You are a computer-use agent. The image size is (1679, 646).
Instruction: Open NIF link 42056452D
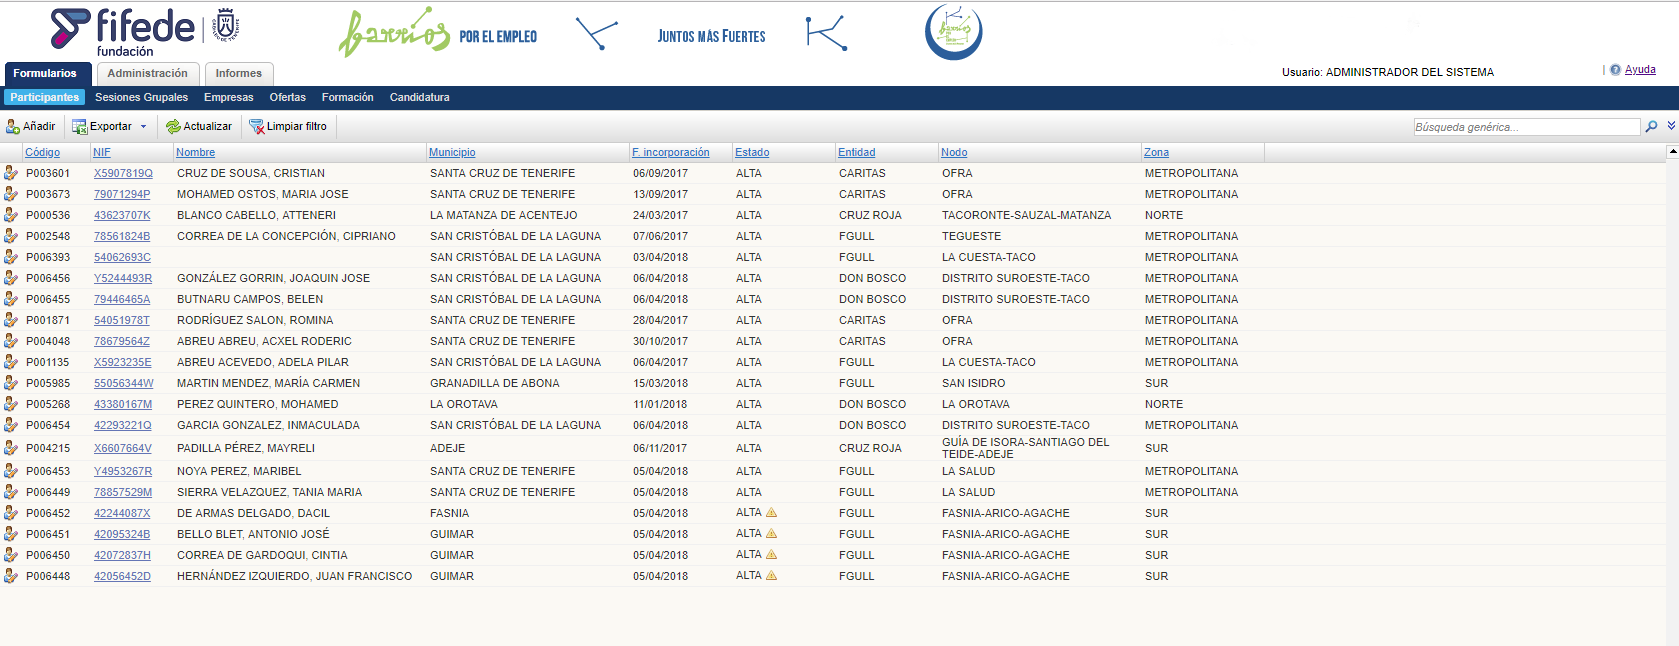coord(122,576)
